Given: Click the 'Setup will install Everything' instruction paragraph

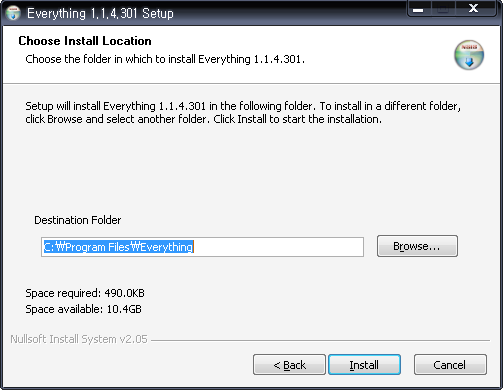Looking at the screenshot, I should [243, 113].
